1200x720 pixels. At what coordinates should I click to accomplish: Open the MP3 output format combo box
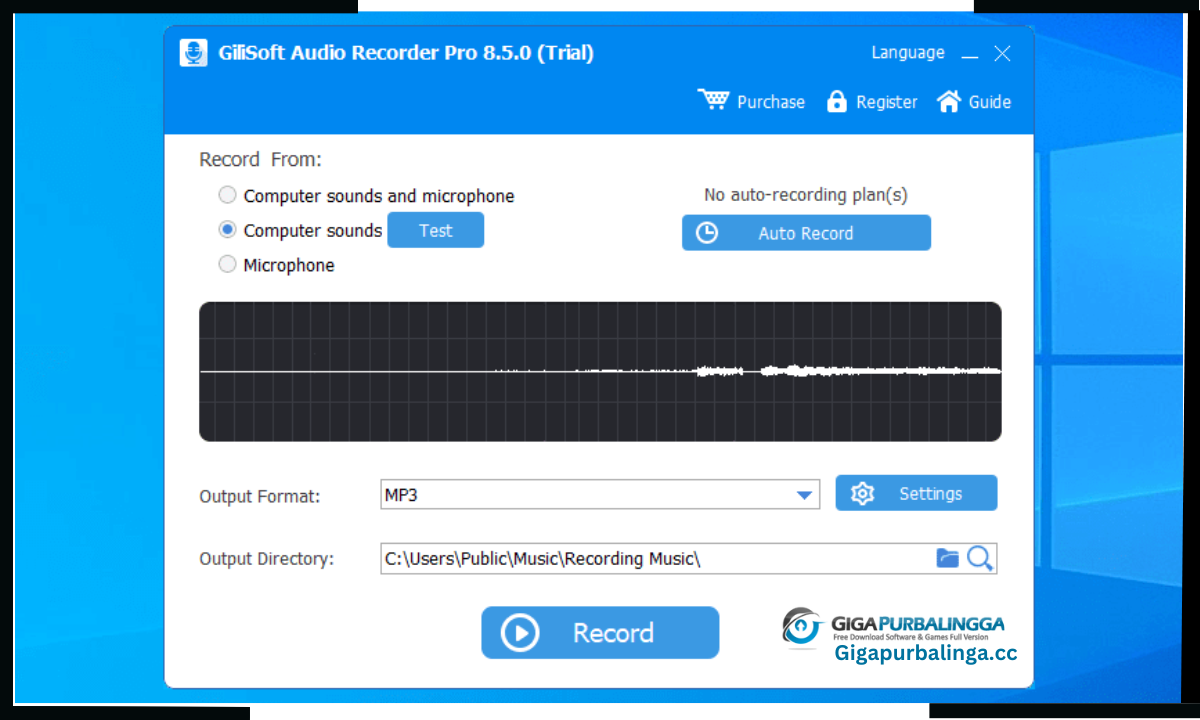point(600,494)
